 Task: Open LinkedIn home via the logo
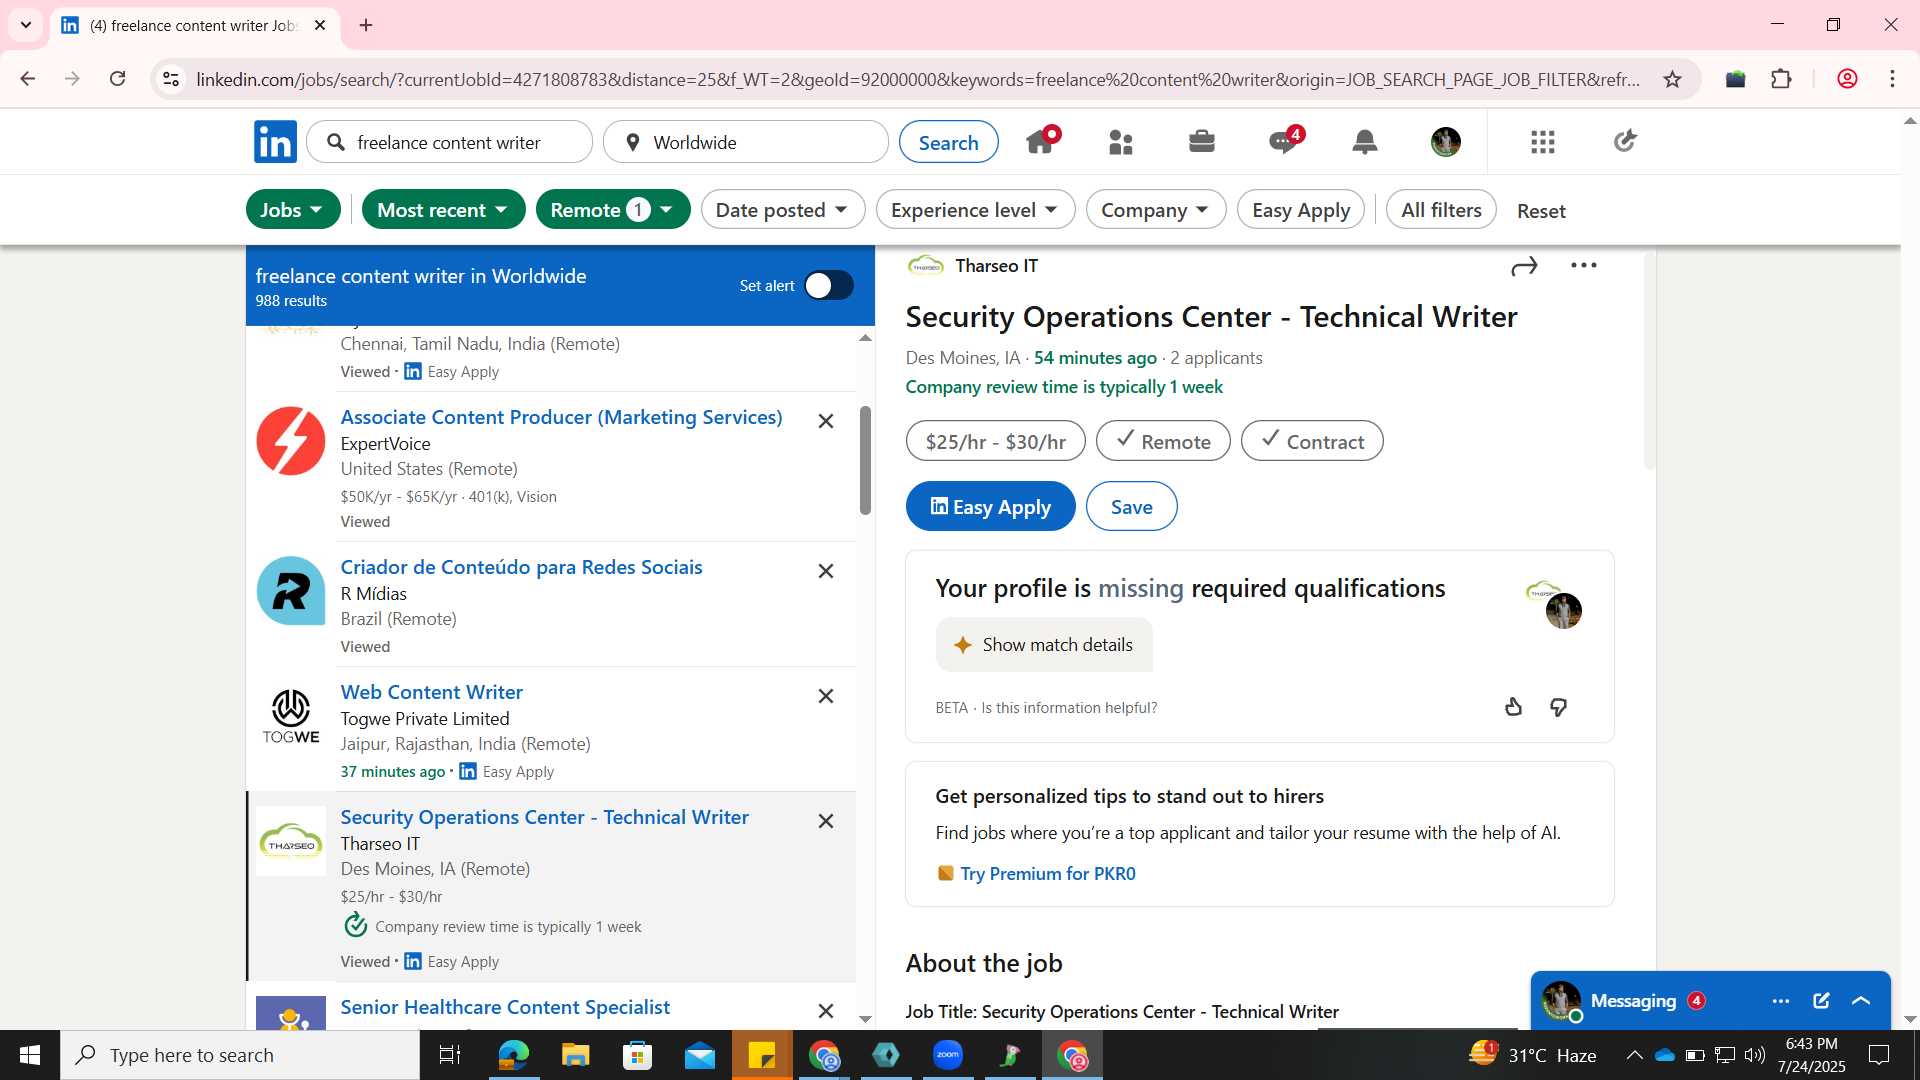click(275, 142)
